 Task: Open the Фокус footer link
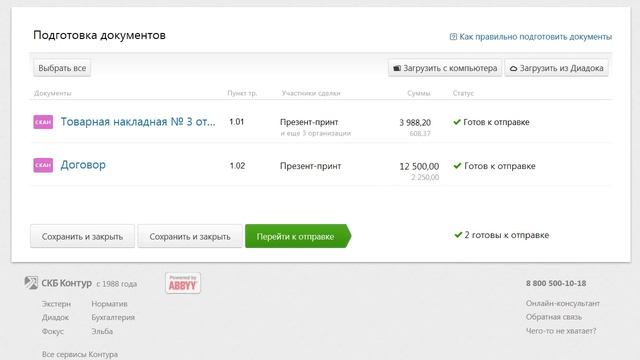(53, 331)
